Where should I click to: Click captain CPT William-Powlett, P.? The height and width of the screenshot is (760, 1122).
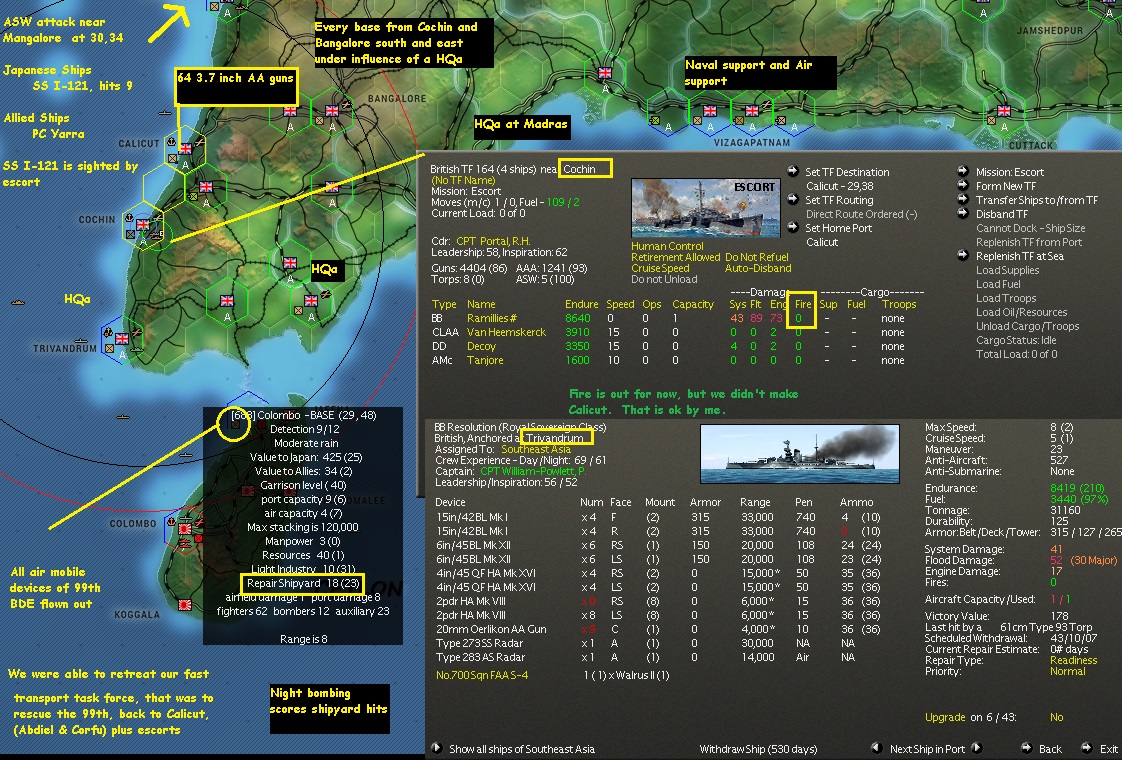point(532,471)
